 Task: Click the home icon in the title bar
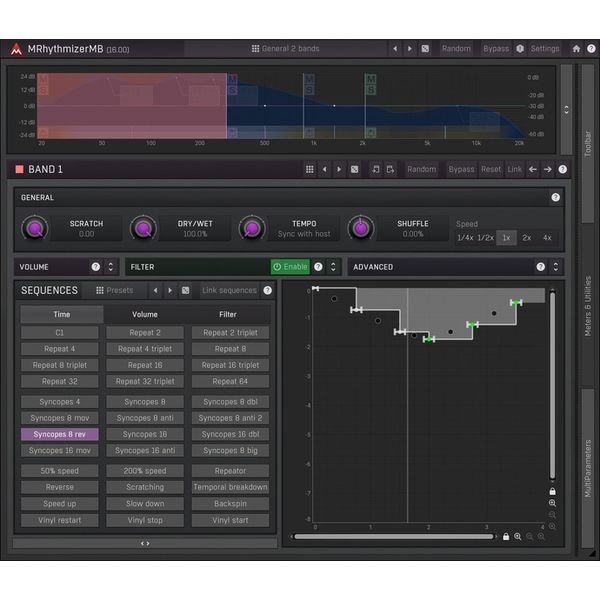click(x=576, y=48)
